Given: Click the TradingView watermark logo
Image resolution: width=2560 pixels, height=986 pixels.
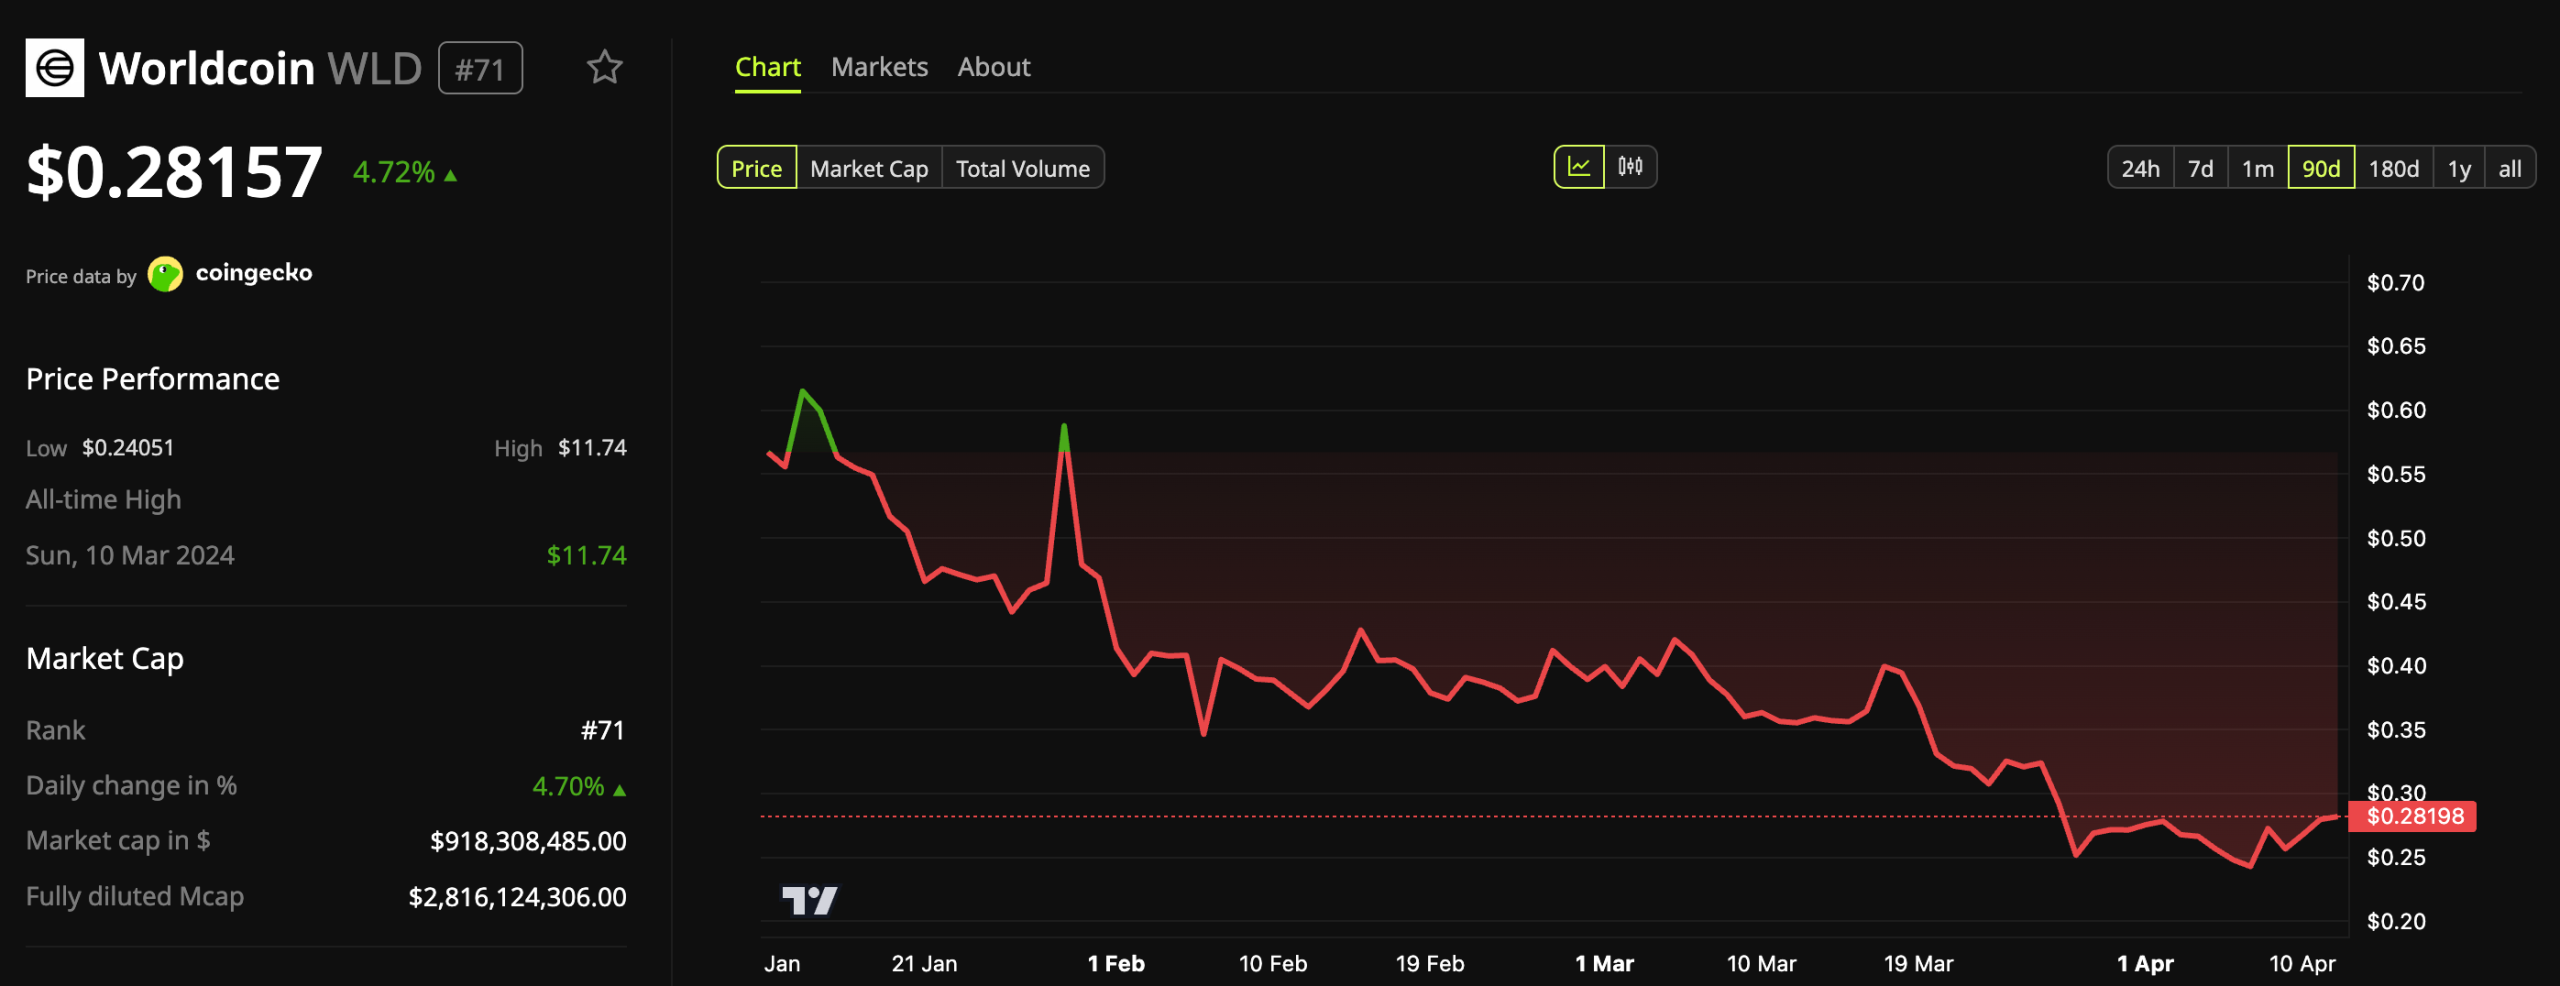Looking at the screenshot, I should pos(810,901).
